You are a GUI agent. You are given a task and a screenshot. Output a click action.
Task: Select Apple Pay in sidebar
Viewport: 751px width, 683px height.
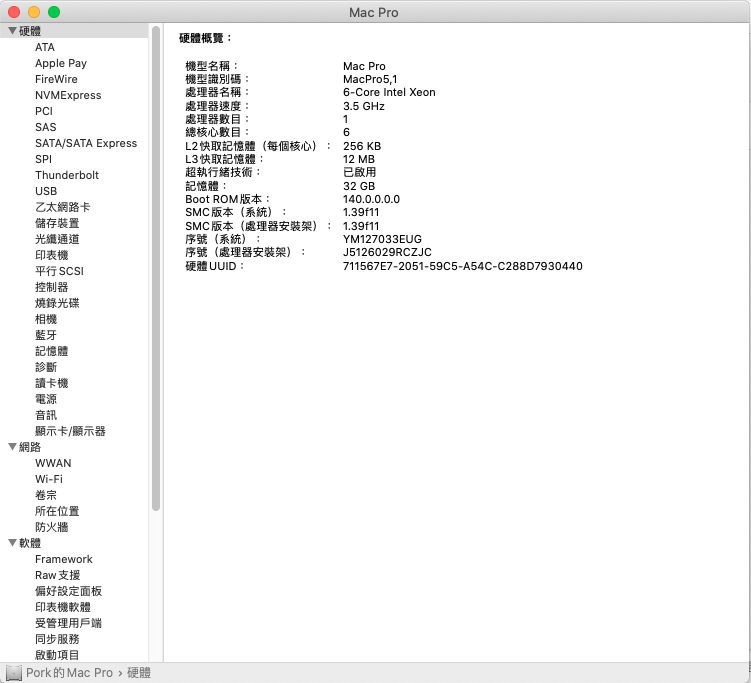61,63
